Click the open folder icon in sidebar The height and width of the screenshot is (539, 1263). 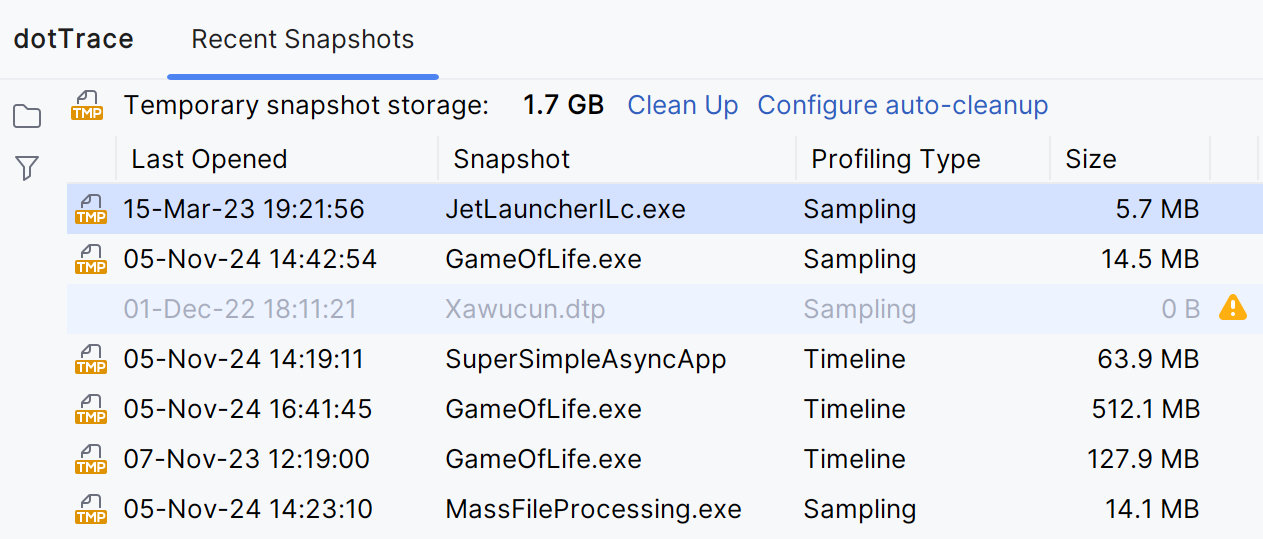pos(27,117)
